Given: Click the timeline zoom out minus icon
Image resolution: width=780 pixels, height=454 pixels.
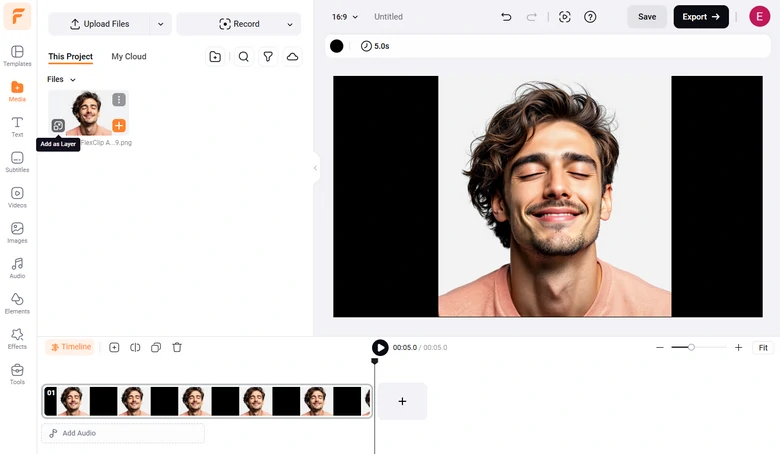Looking at the screenshot, I should coord(660,348).
